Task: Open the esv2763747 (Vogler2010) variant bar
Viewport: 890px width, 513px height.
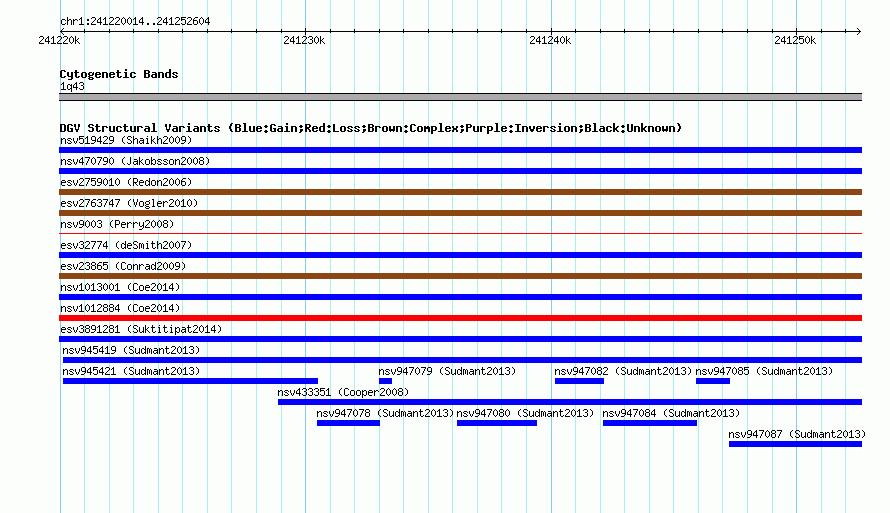Action: point(460,213)
